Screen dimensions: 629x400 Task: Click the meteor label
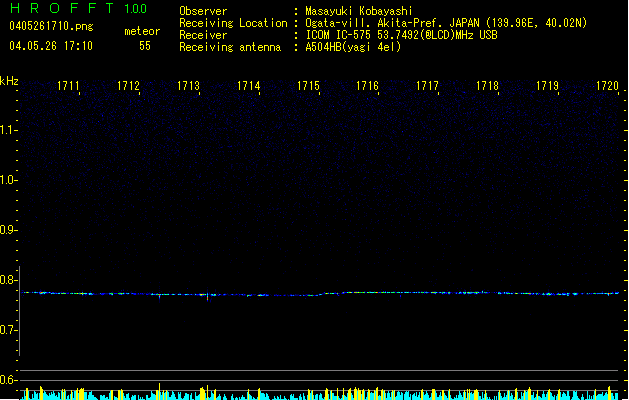(142, 31)
